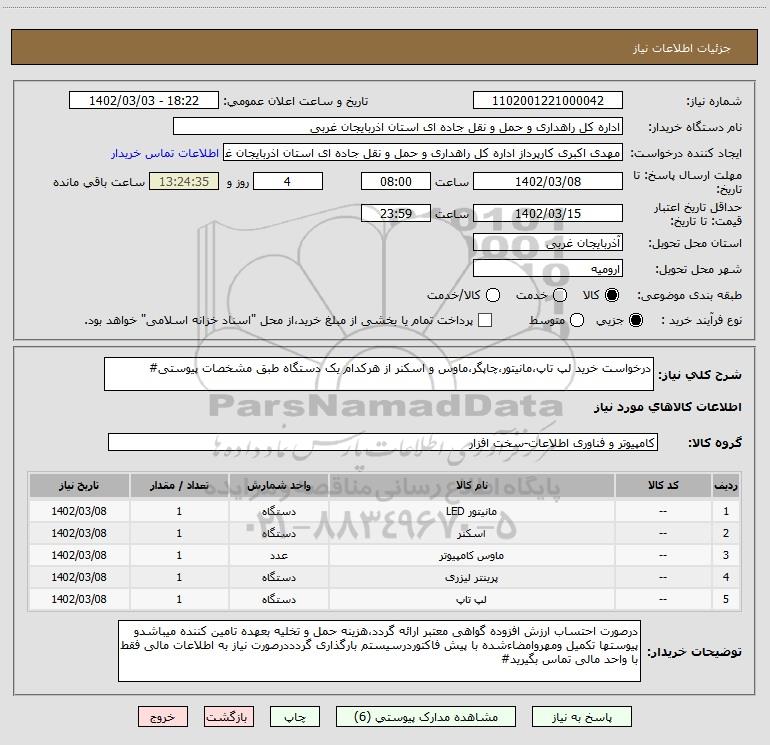
Task: Select the کالا/خدمت radio button
Action: 493,295
